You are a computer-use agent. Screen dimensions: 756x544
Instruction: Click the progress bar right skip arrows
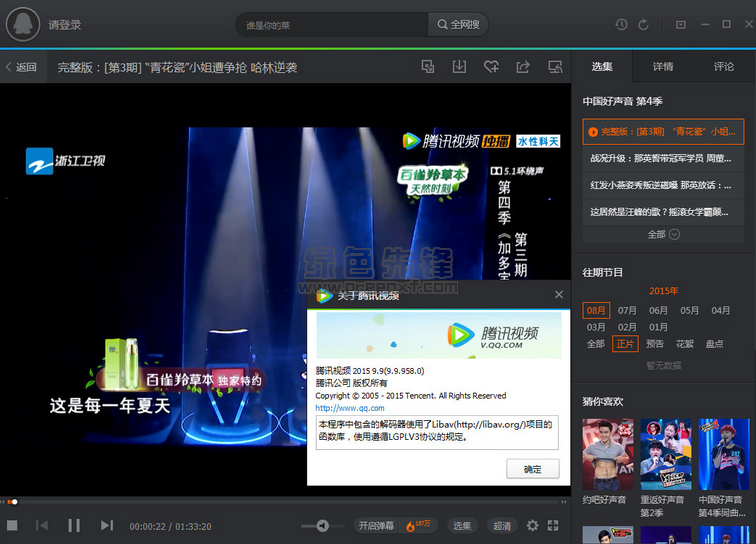(x=564, y=502)
